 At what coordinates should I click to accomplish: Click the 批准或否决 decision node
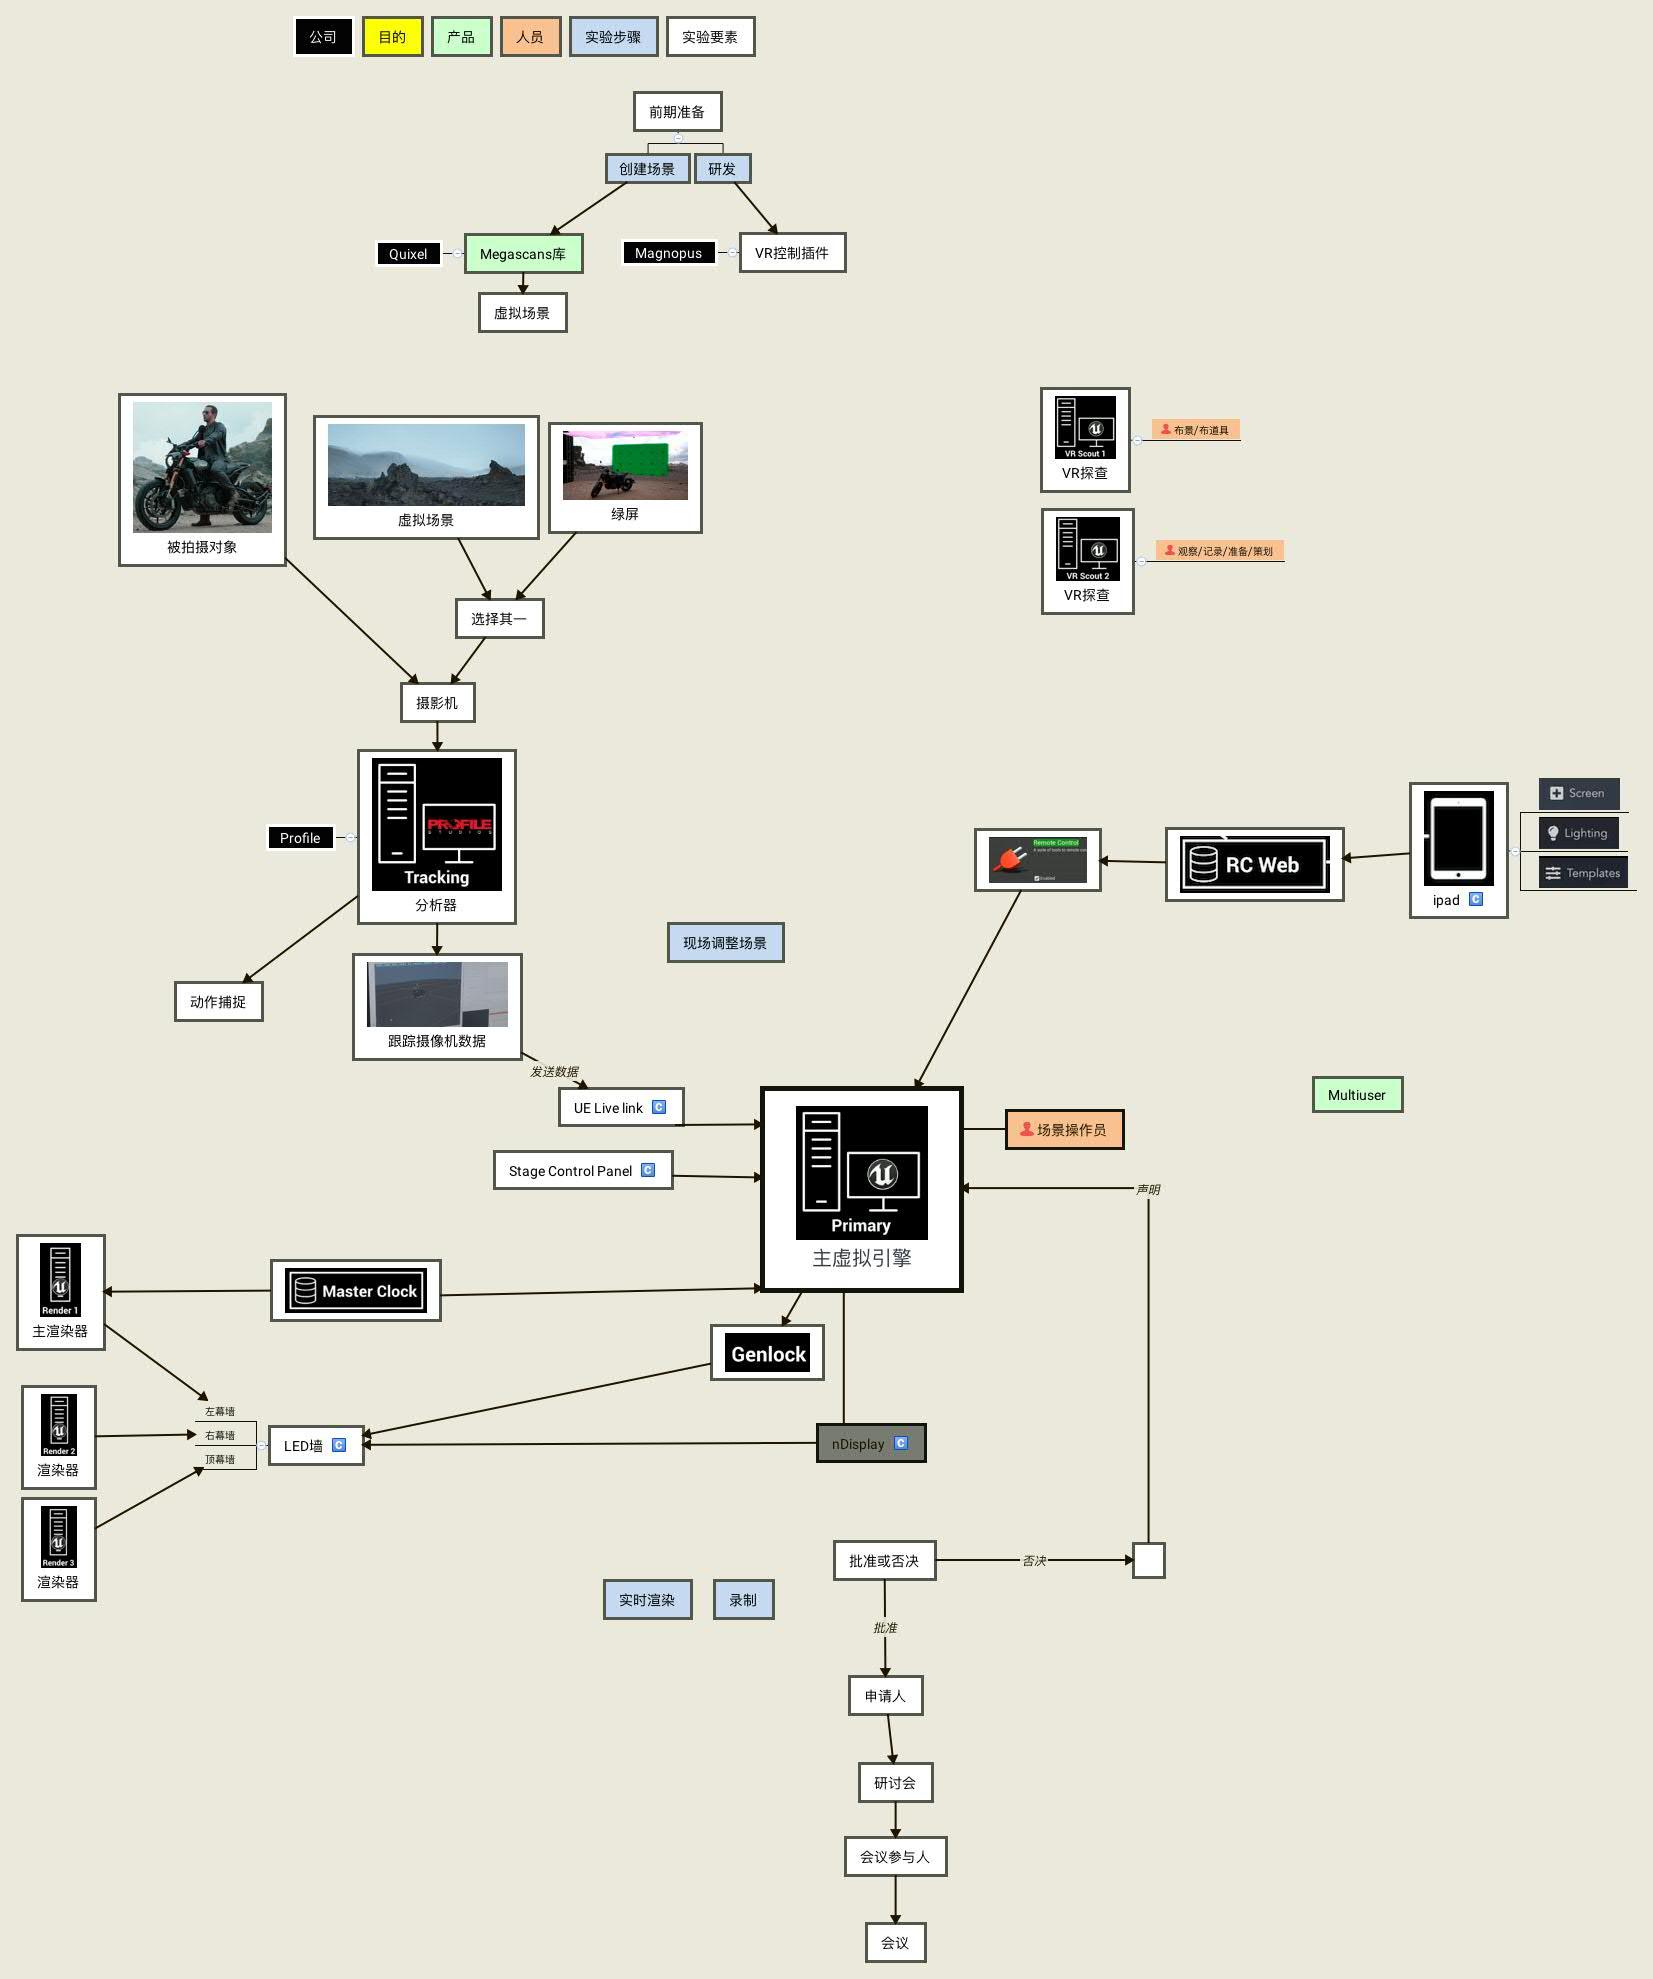pos(884,1560)
